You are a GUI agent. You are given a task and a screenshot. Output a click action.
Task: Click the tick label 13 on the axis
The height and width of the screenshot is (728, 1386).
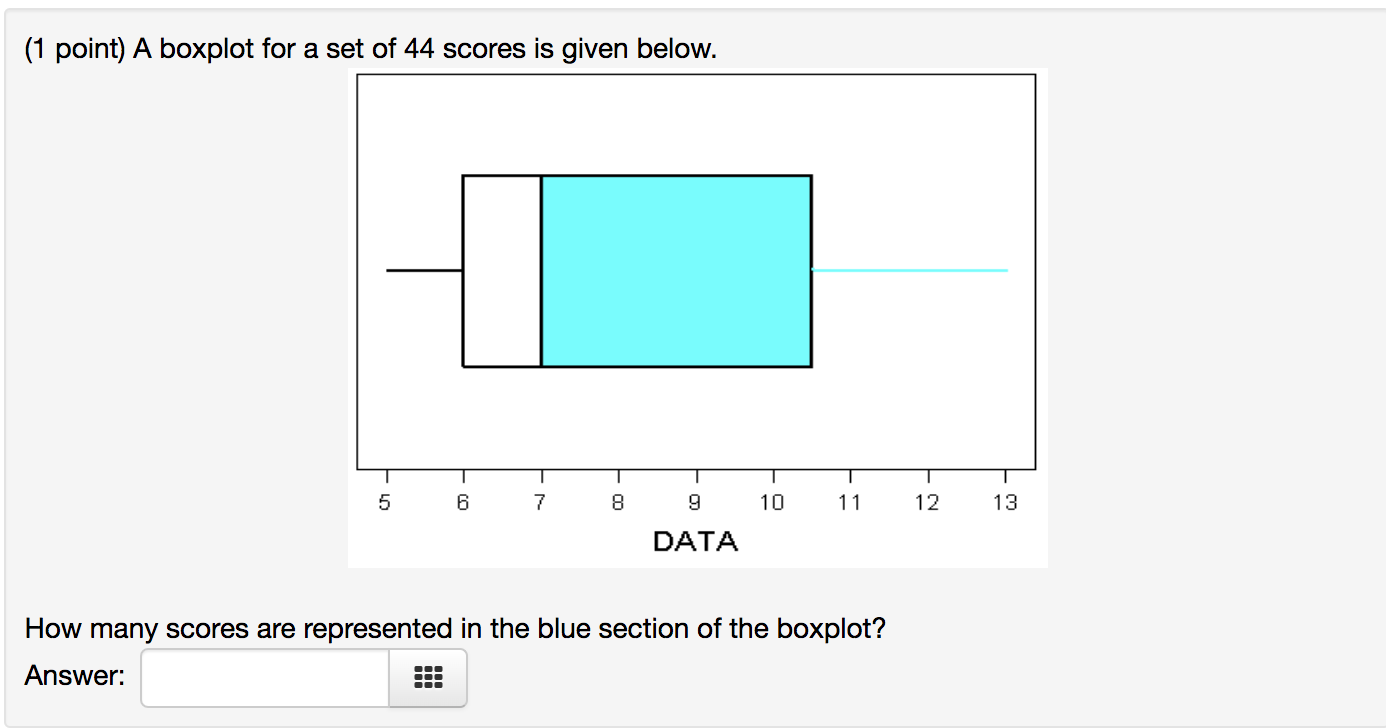point(1004,503)
